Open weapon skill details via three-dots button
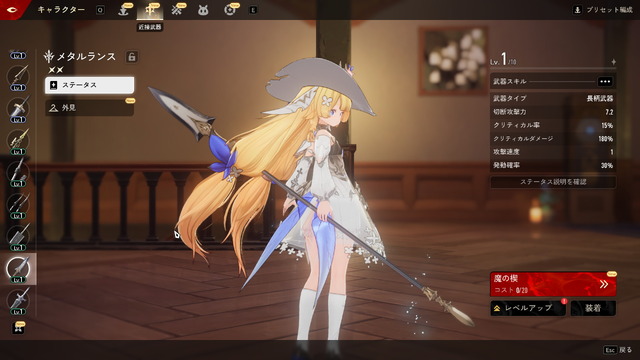Image resolution: width=640 pixels, height=360 pixels. tap(605, 82)
